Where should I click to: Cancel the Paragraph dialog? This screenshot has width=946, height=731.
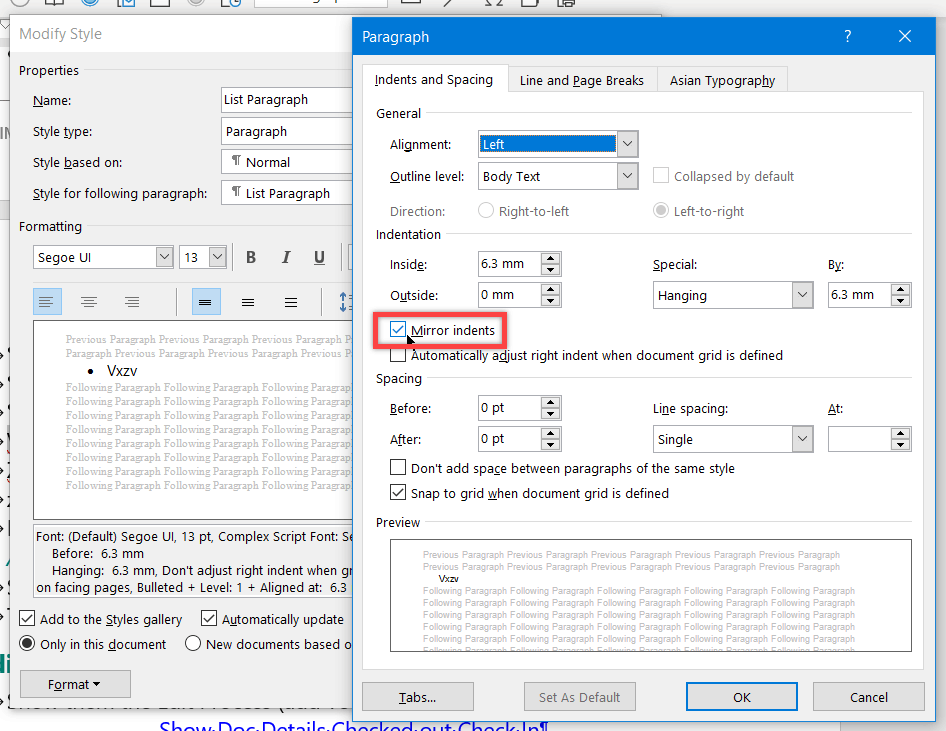pyautogui.click(x=869, y=697)
